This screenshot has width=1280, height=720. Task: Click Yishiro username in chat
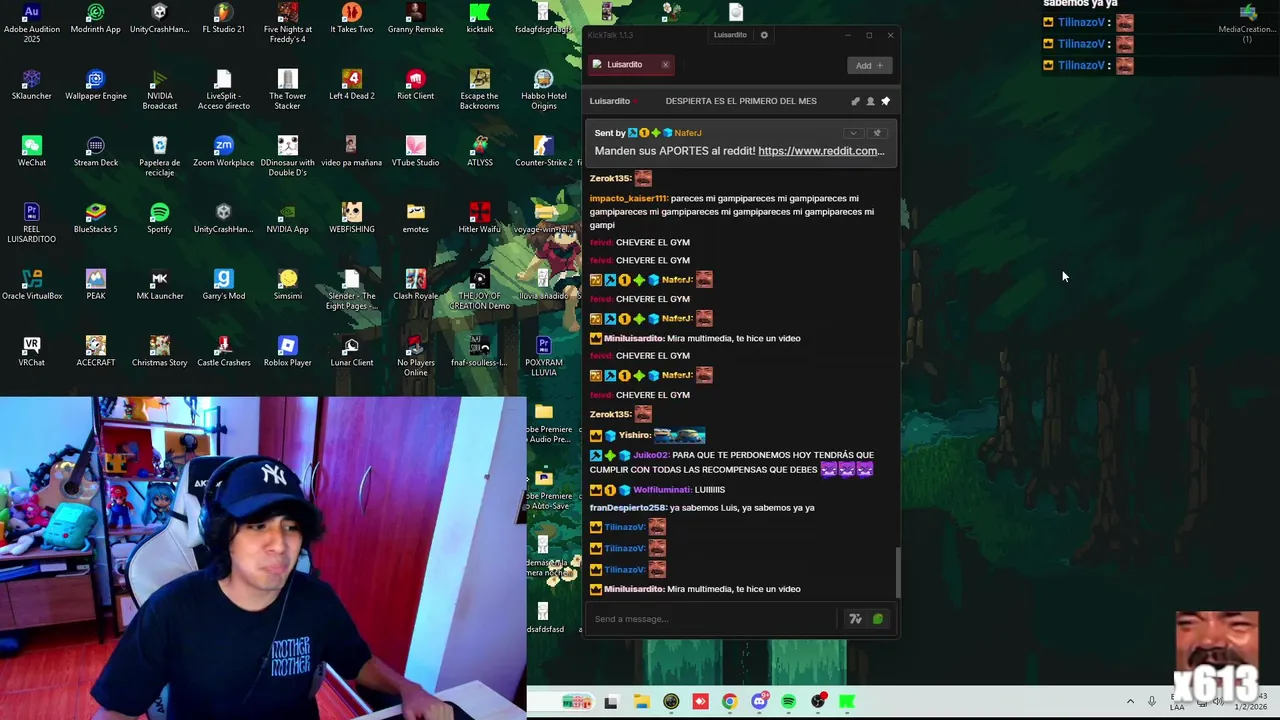(x=634, y=436)
